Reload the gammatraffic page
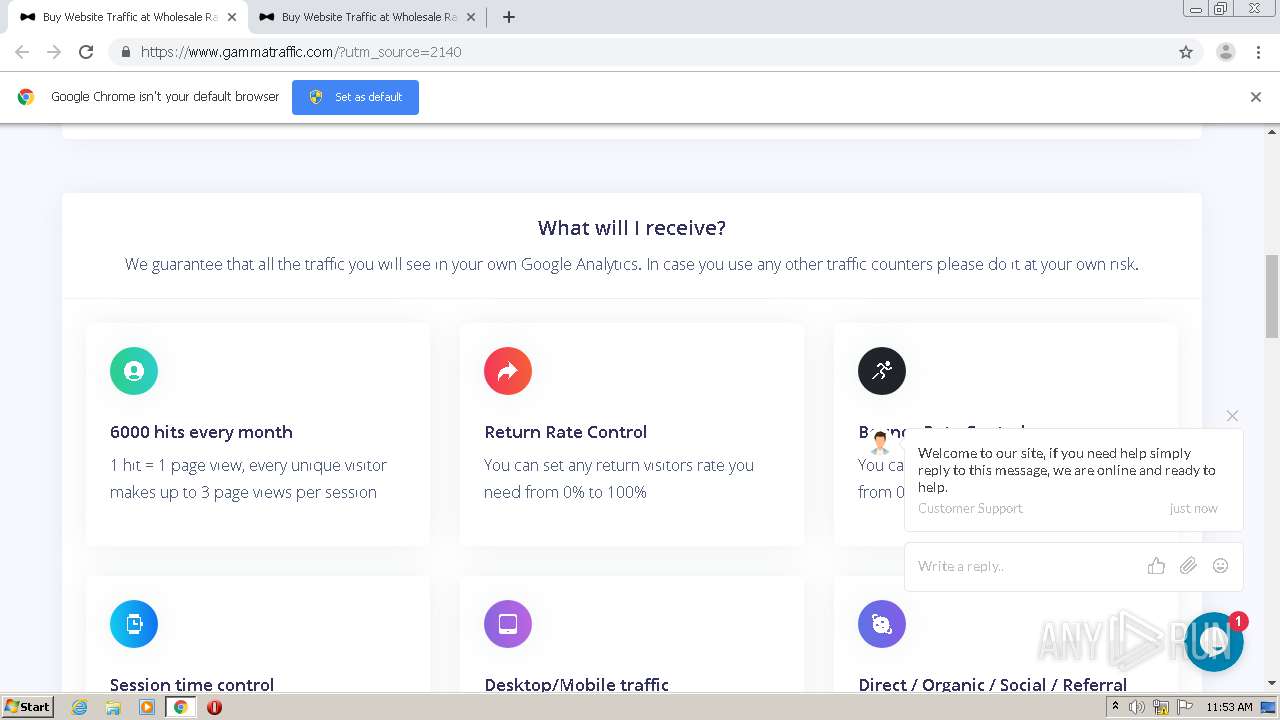This screenshot has height=720, width=1280. (x=86, y=52)
